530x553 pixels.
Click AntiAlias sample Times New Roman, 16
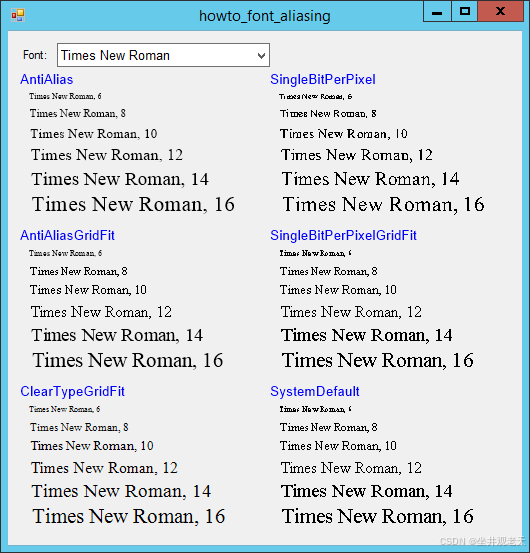(x=133, y=204)
